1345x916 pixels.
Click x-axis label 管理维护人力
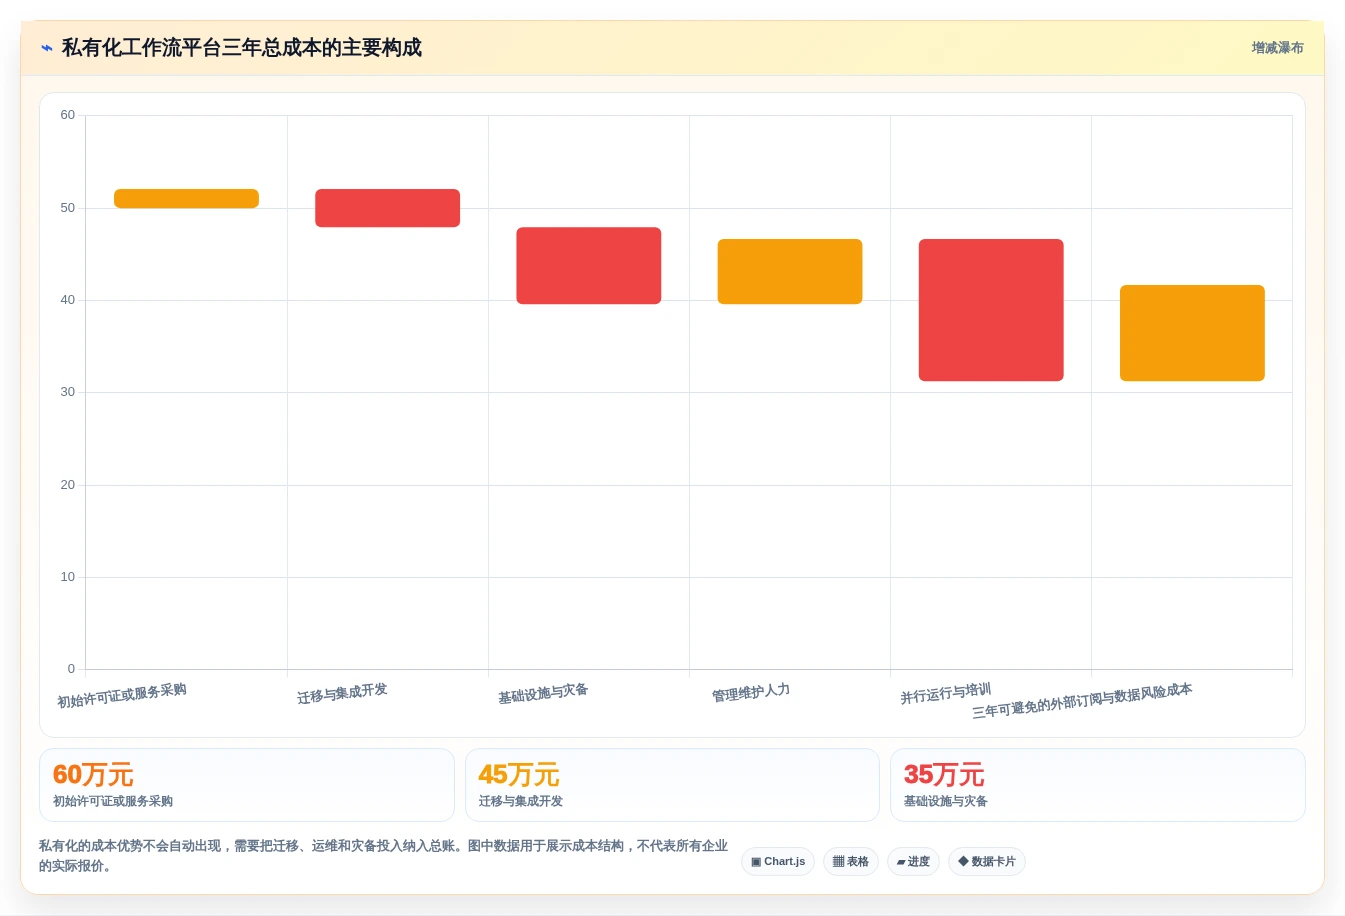pos(751,693)
